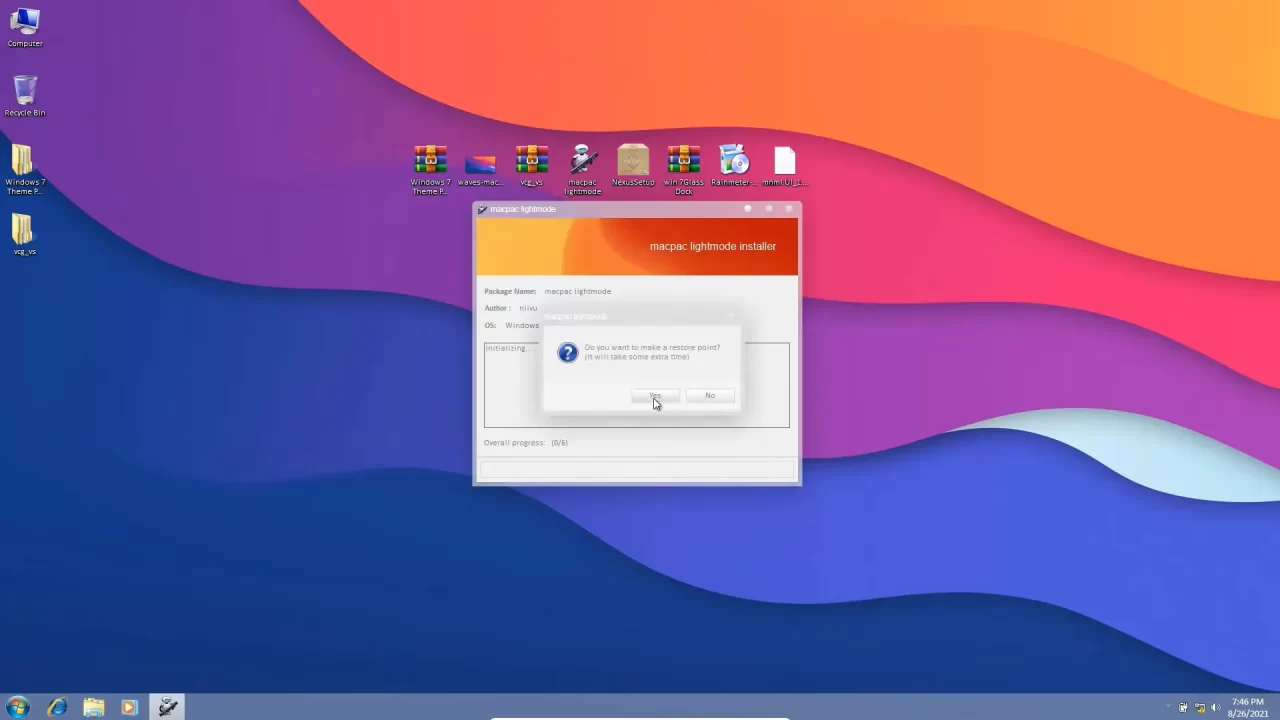Screen dimensions: 1280x720
Task: Click the 'macpac lightmode installer' banner heading
Action: pos(713,246)
